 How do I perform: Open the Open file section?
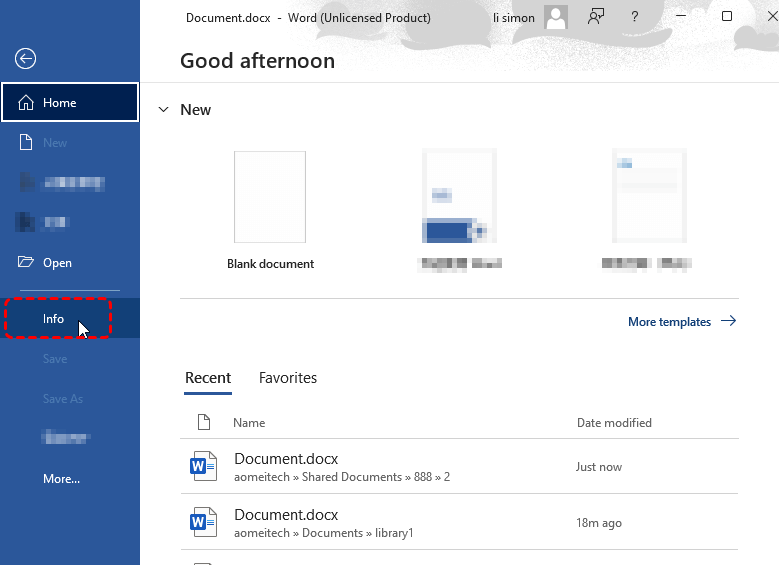(x=70, y=262)
